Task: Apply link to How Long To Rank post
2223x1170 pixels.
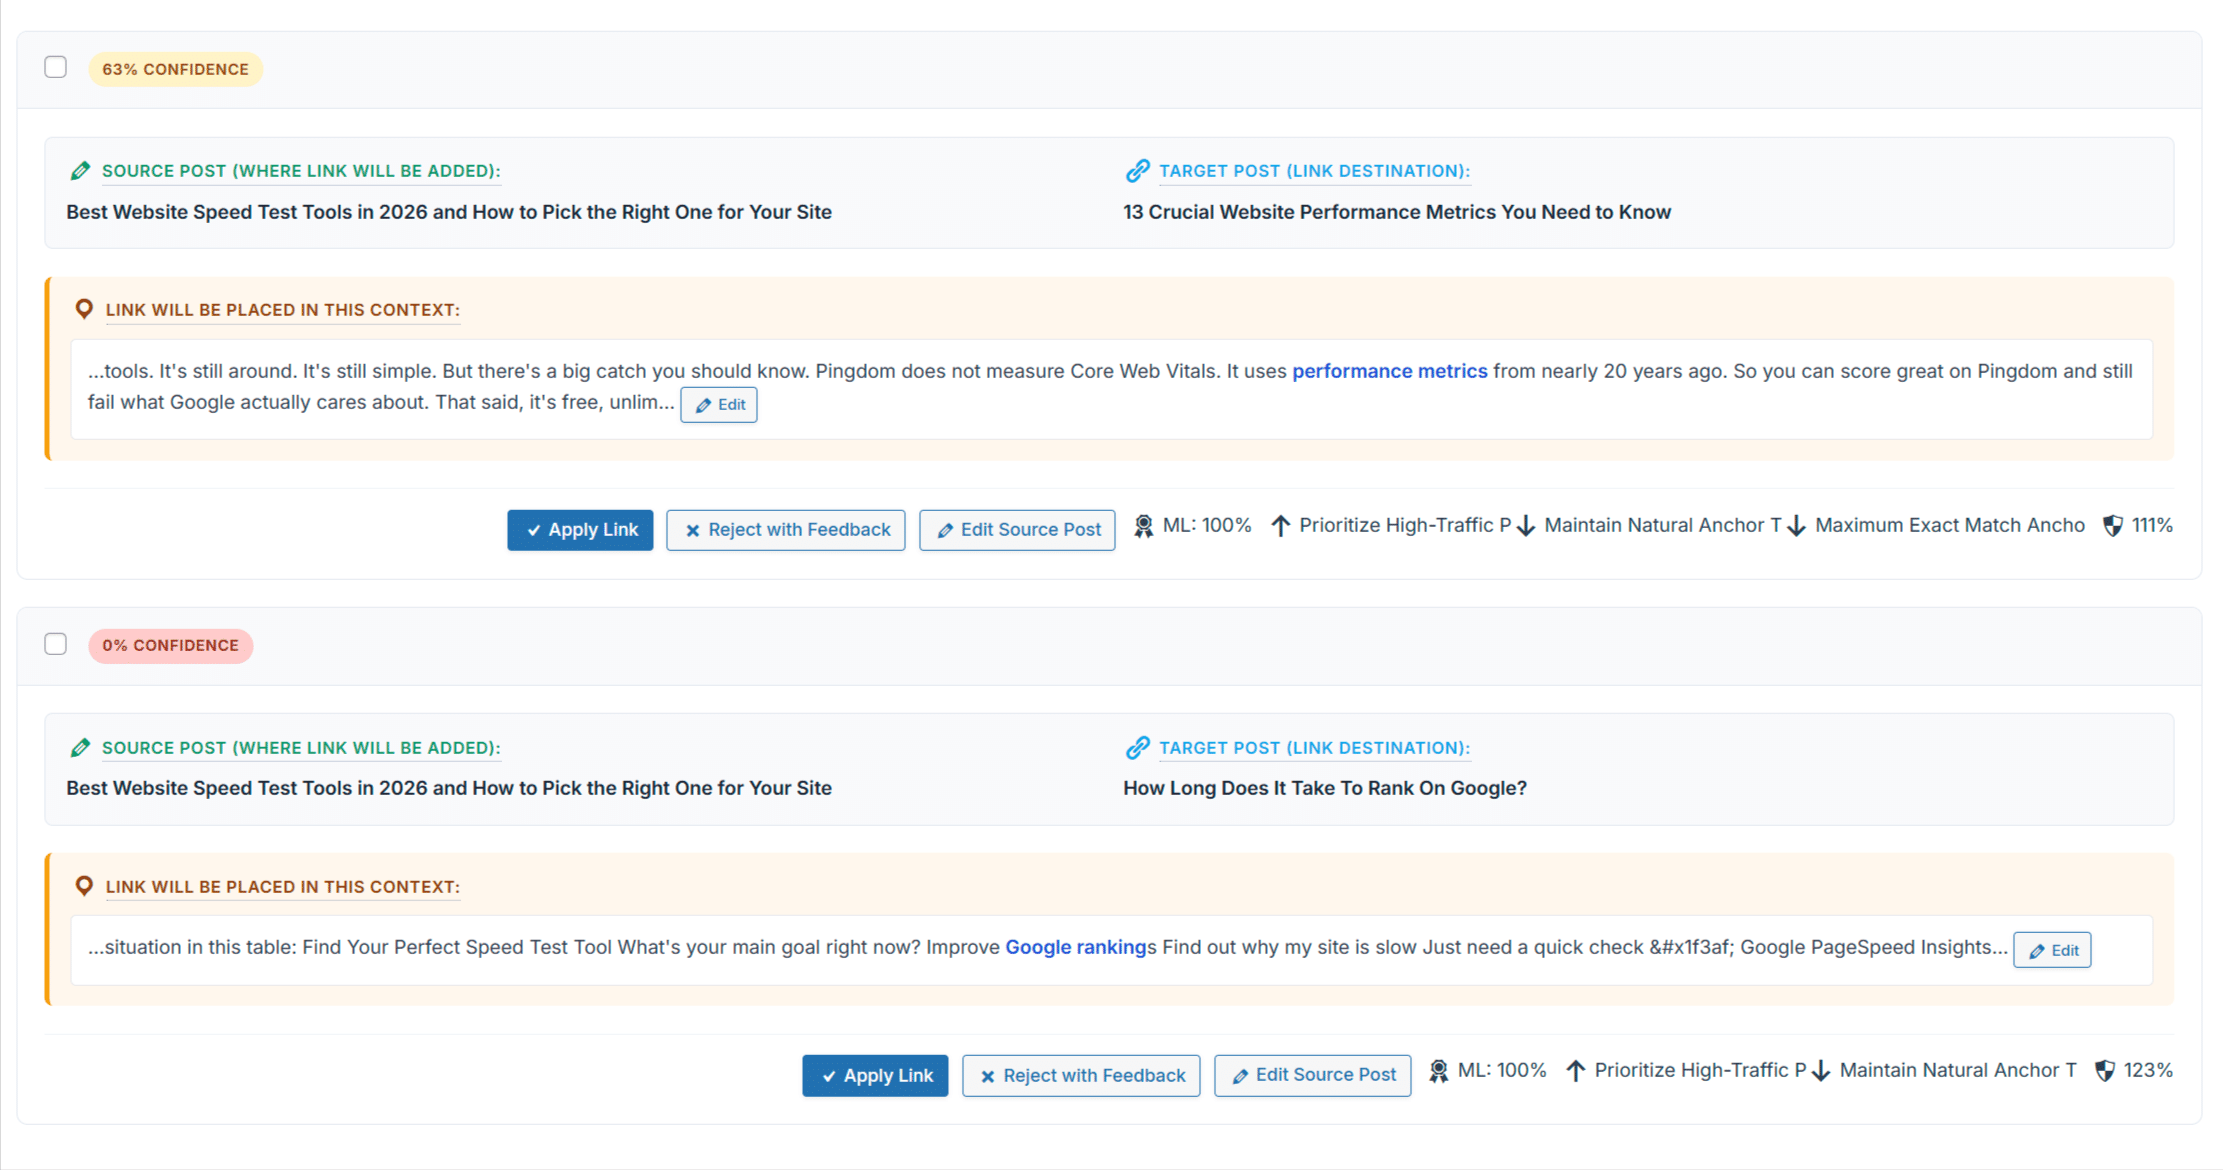Action: coord(875,1076)
